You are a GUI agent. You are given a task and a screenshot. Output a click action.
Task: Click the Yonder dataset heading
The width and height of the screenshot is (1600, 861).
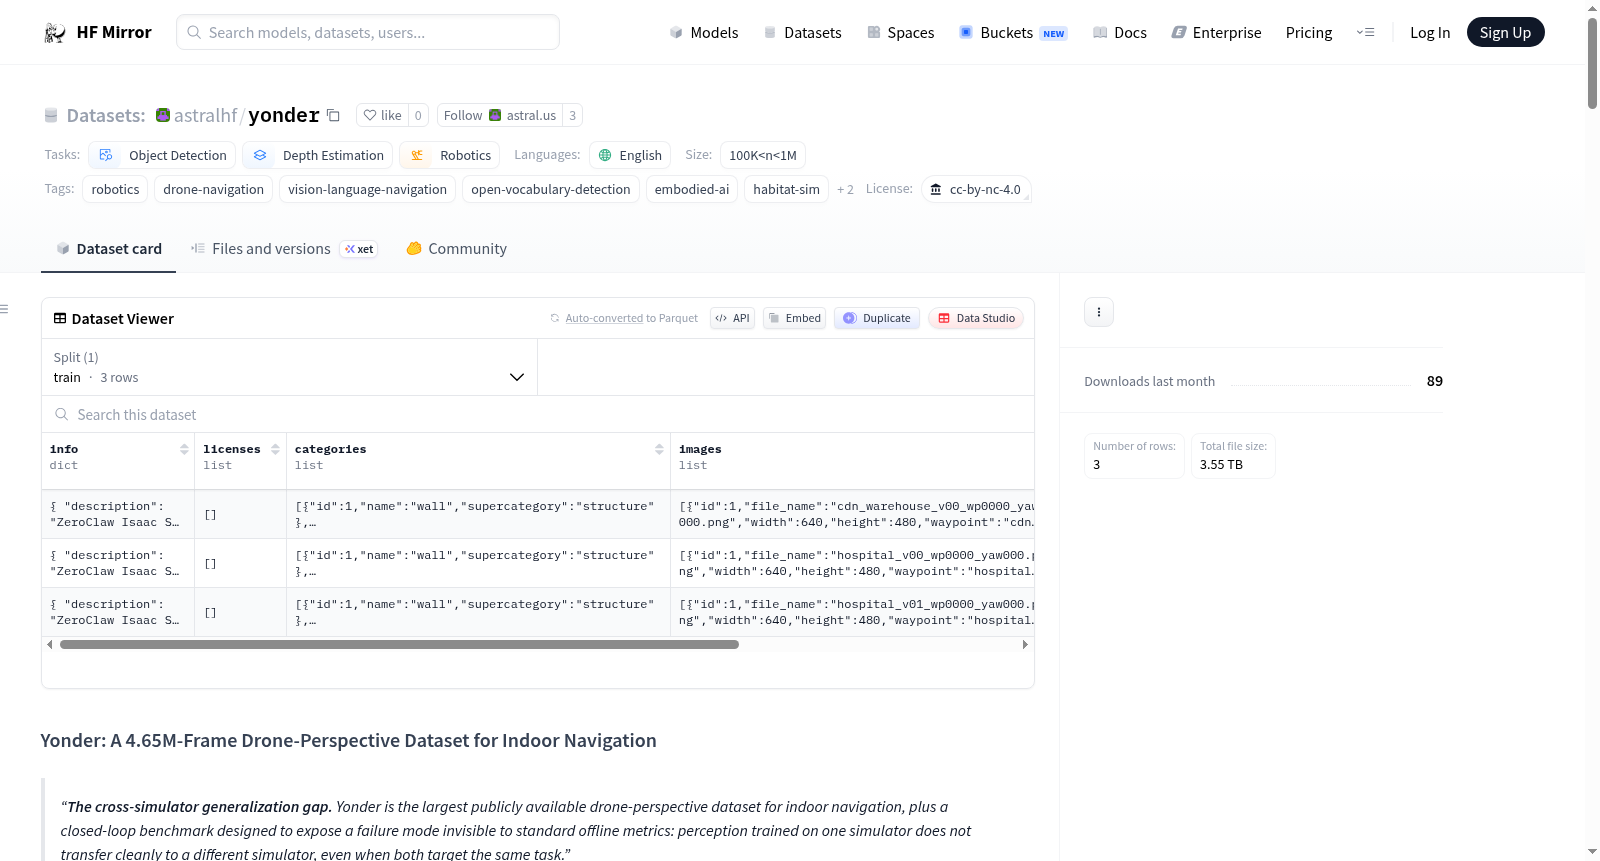coord(348,741)
